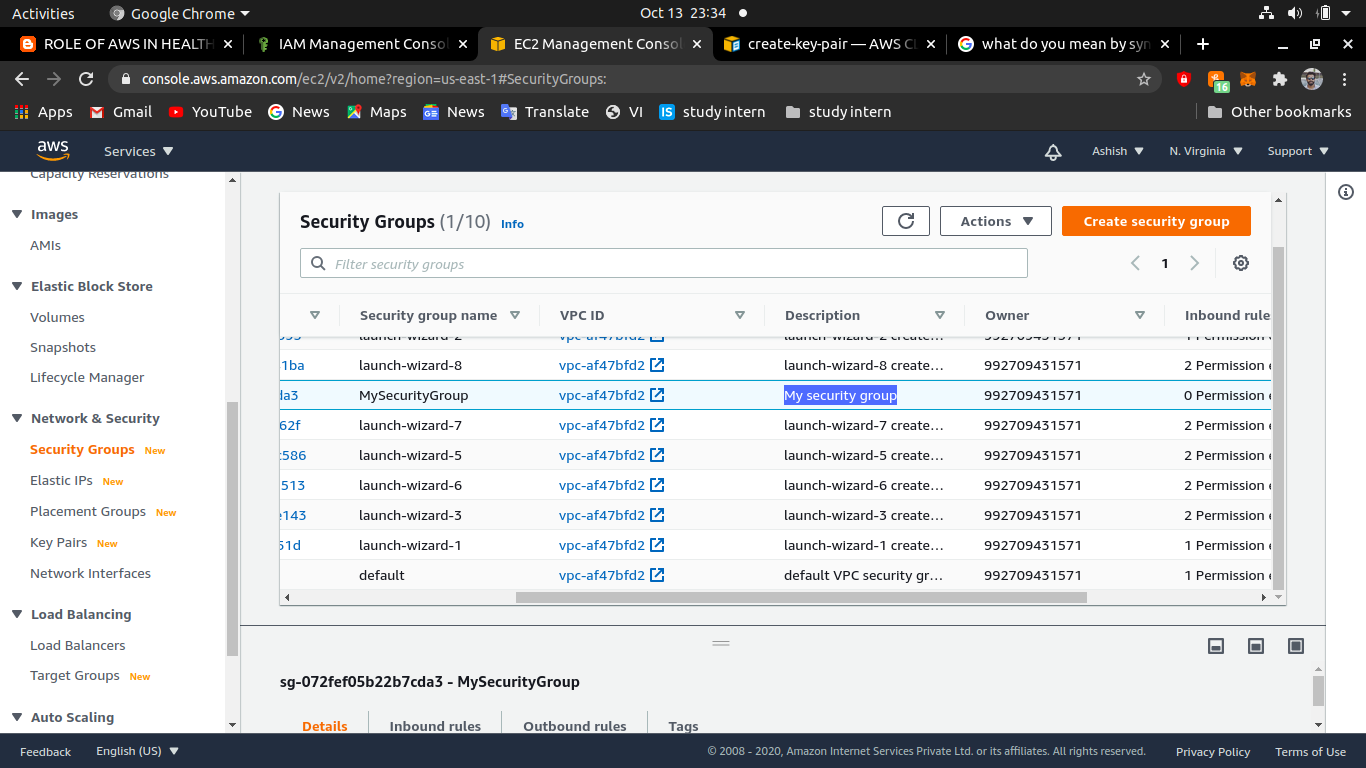The width and height of the screenshot is (1366, 768).
Task: Open the Apps bookmark shortcut
Action: point(43,112)
